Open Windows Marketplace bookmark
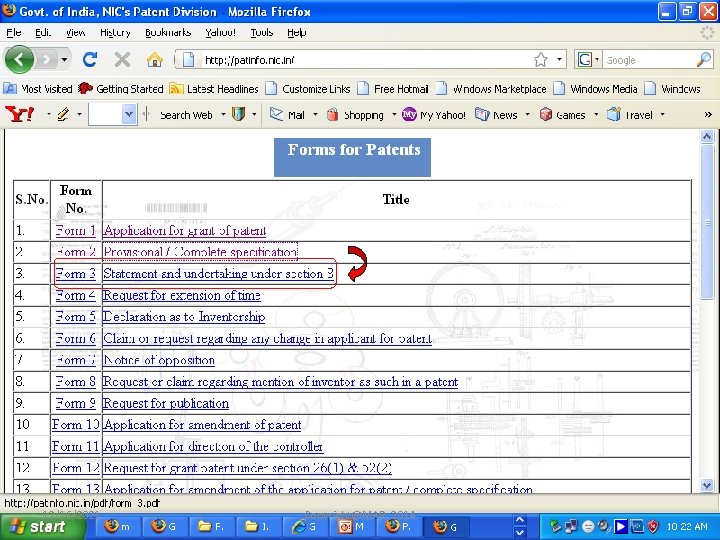Screen dimensions: 720x540 (491, 89)
